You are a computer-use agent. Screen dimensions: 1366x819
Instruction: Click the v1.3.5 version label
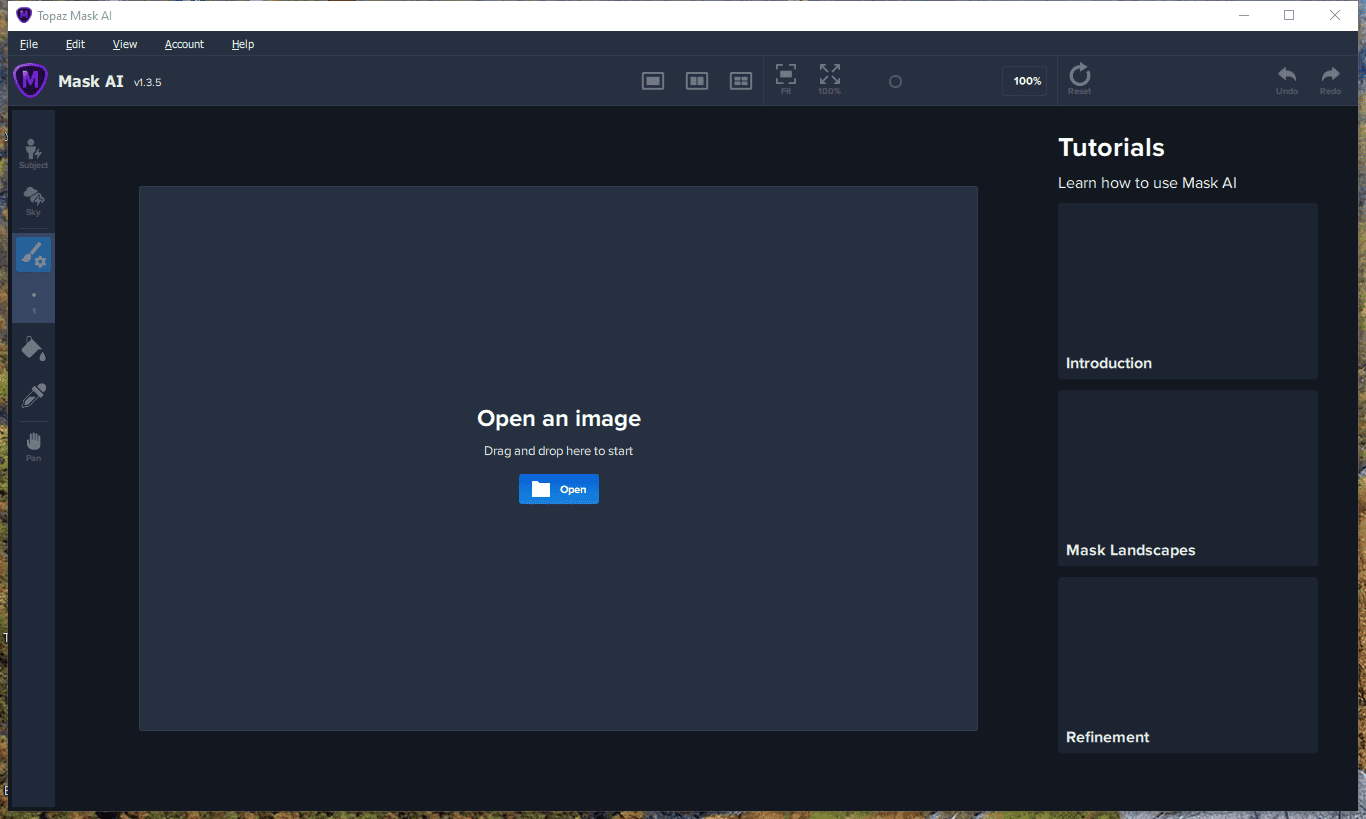coord(147,83)
